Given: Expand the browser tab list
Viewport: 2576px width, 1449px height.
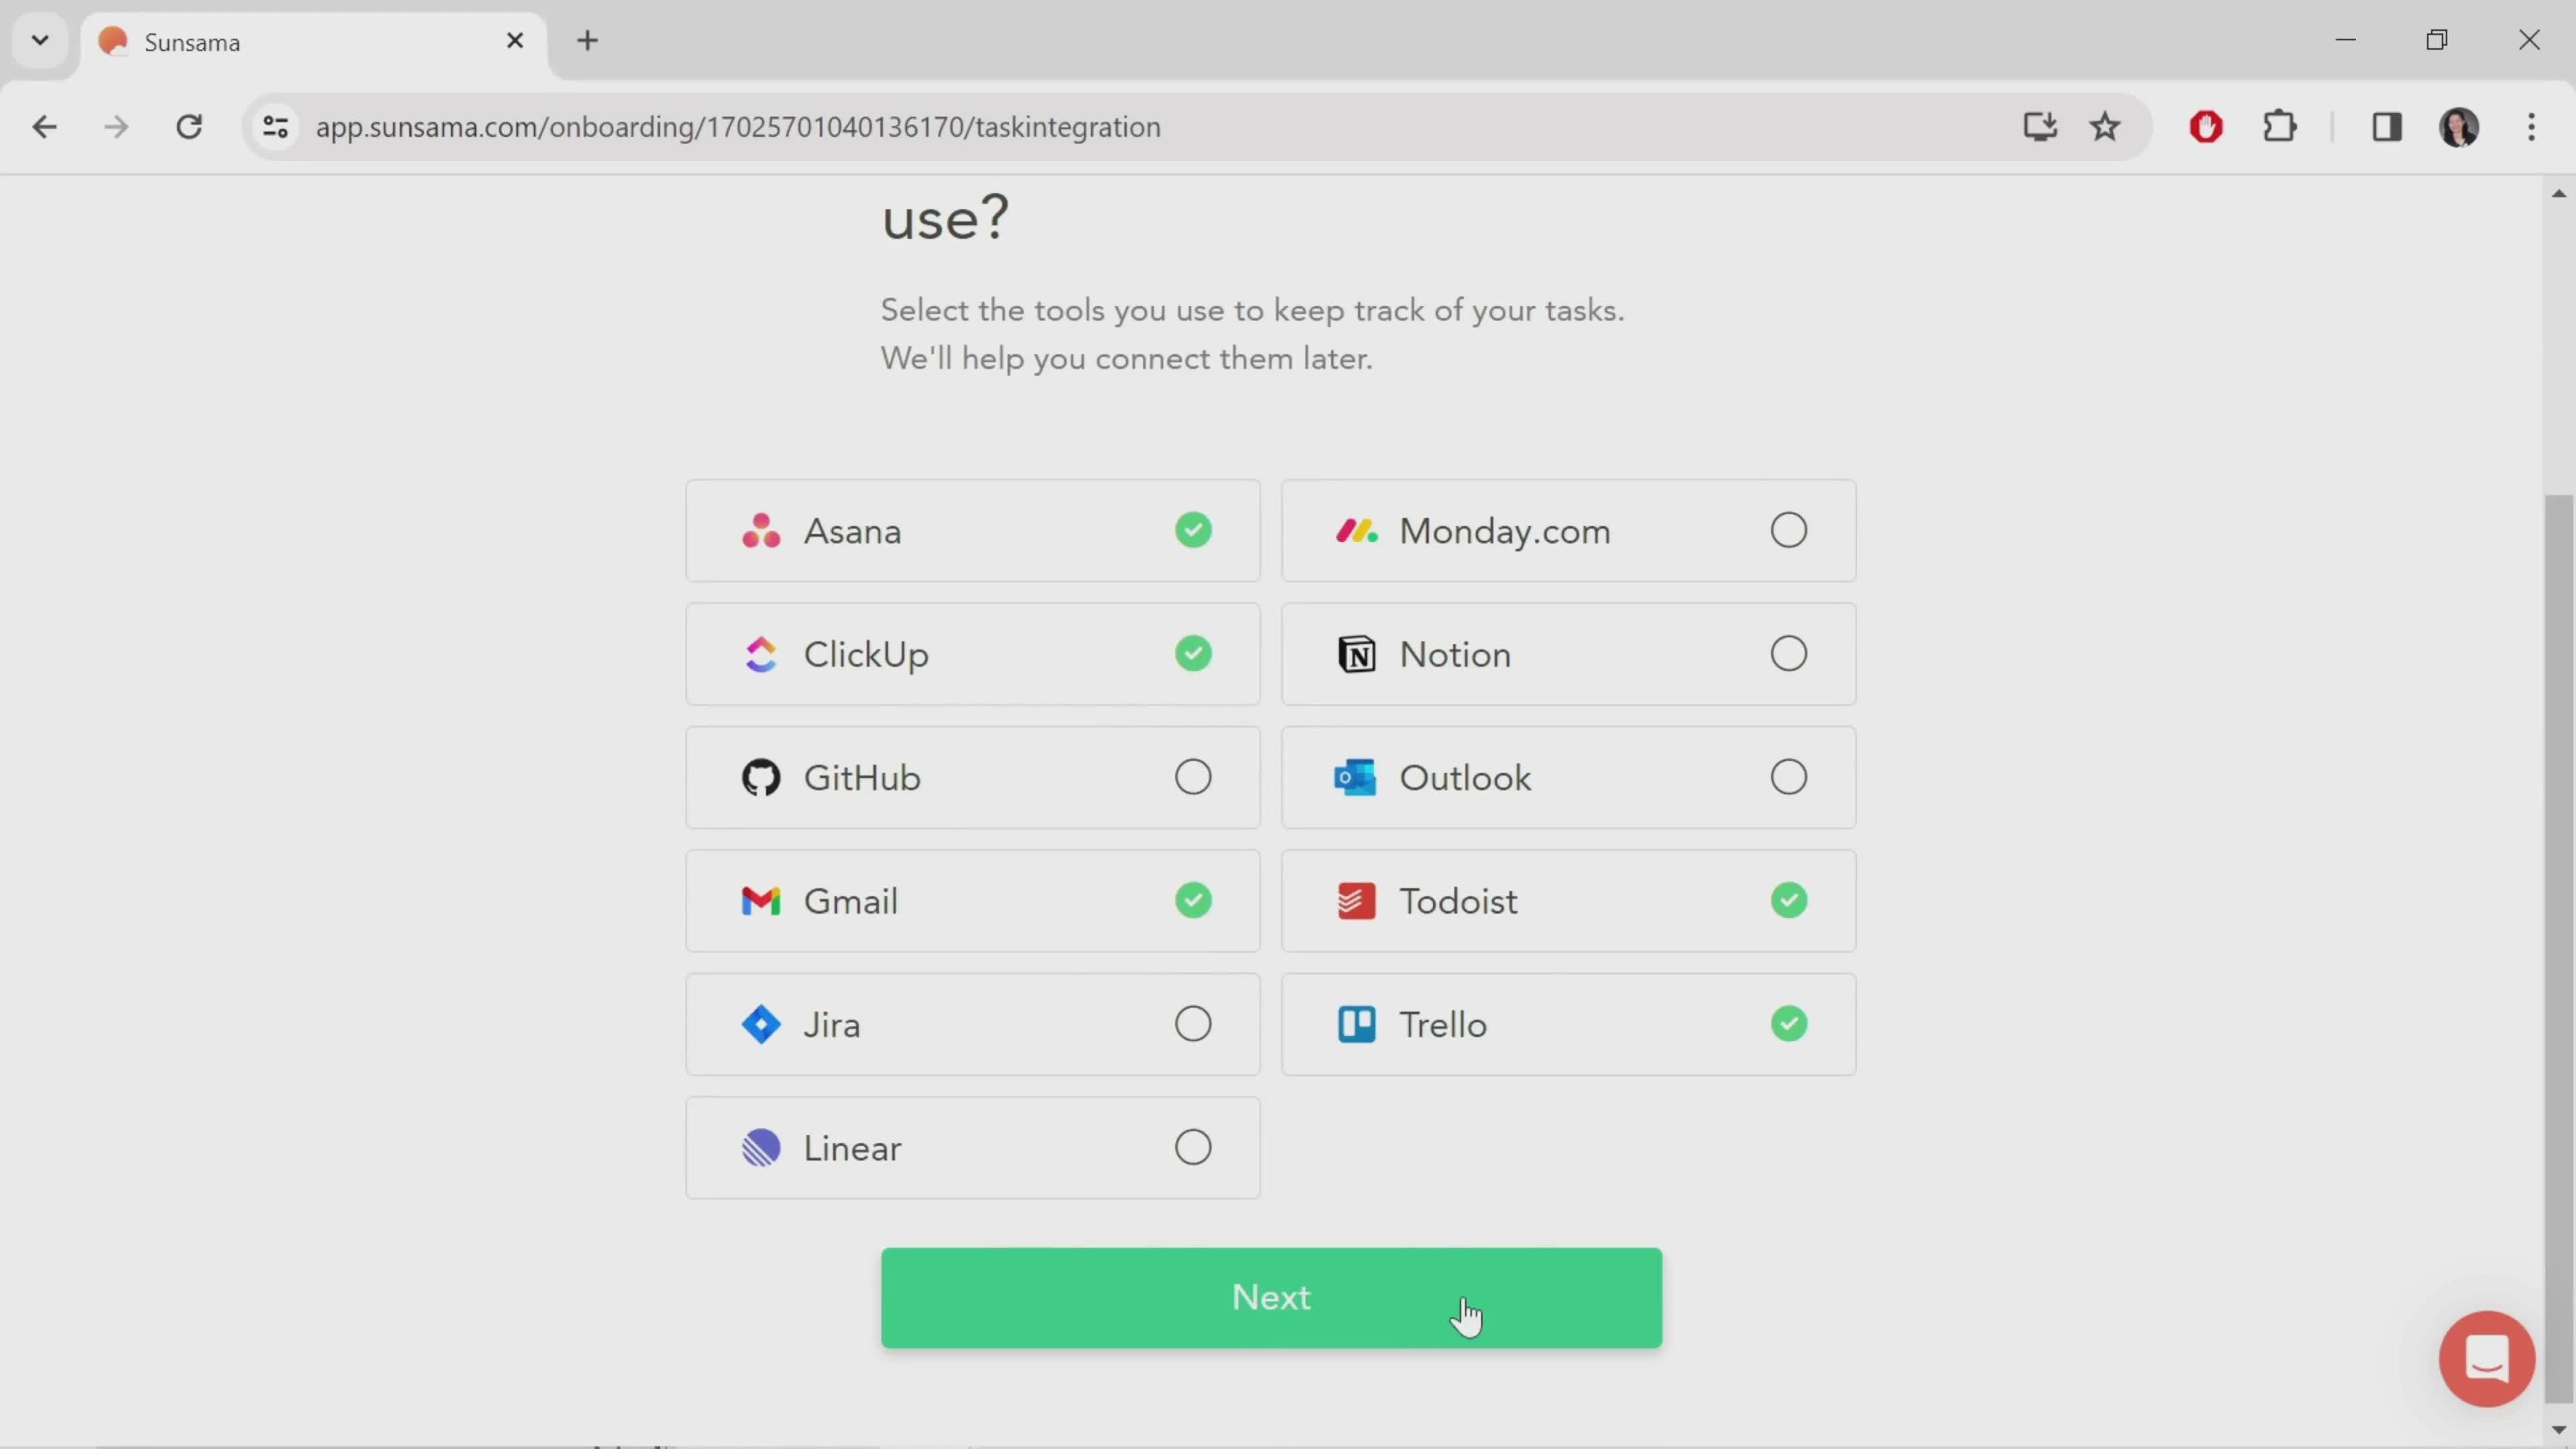Looking at the screenshot, I should [x=39, y=39].
